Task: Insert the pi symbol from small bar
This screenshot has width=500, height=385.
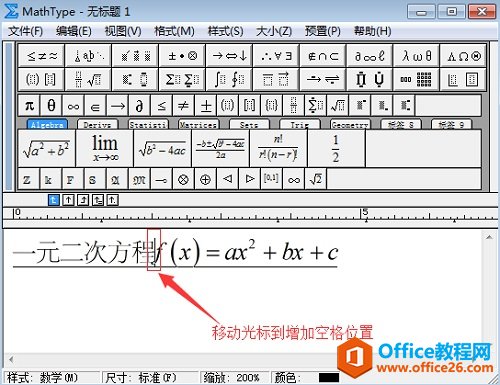Action: point(29,106)
